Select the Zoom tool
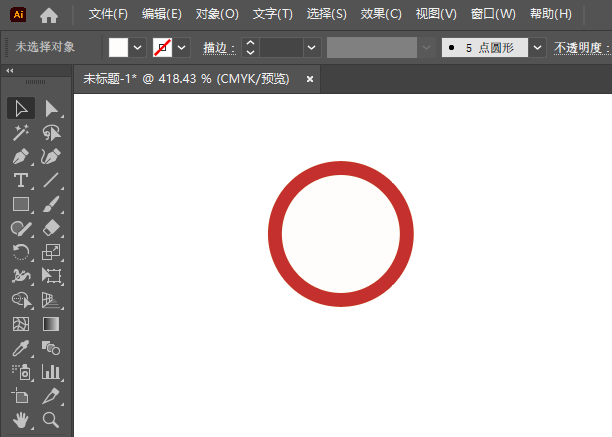 click(51, 420)
